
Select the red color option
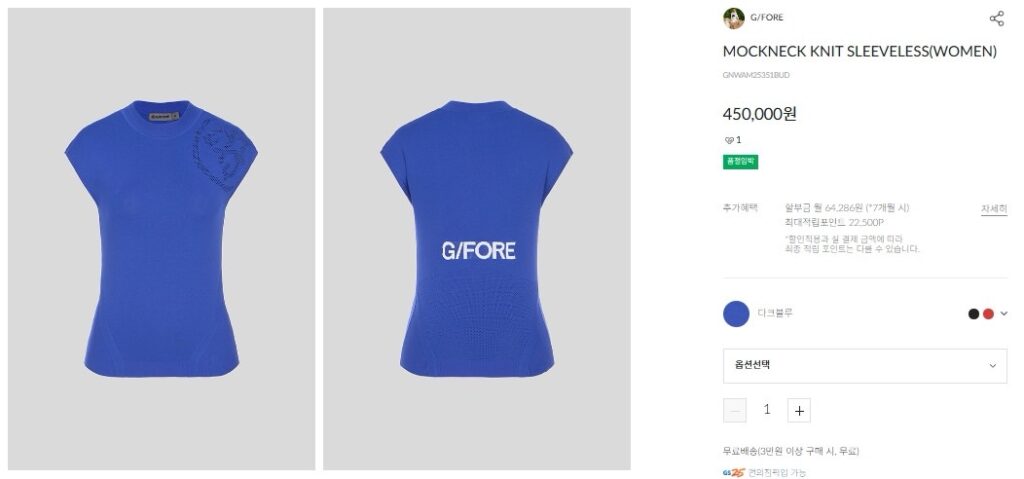coord(988,314)
